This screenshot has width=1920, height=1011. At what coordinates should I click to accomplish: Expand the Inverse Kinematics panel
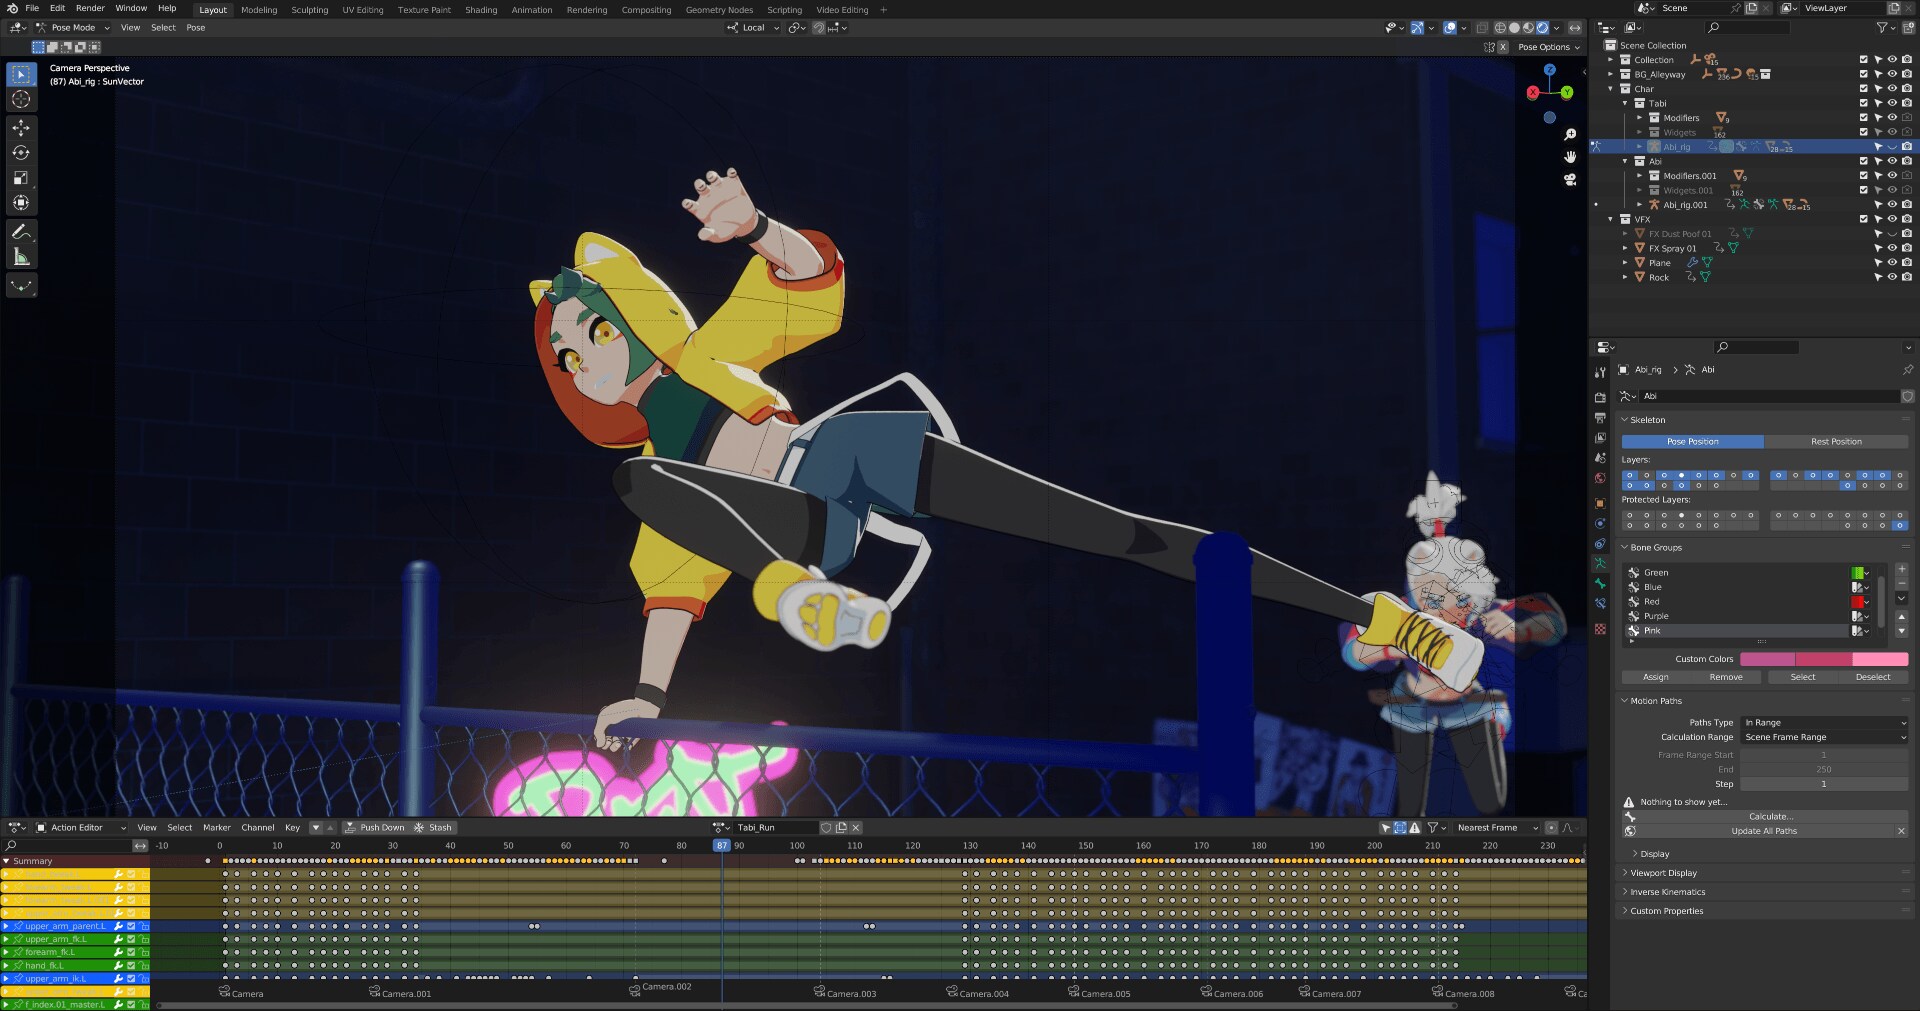[1667, 892]
